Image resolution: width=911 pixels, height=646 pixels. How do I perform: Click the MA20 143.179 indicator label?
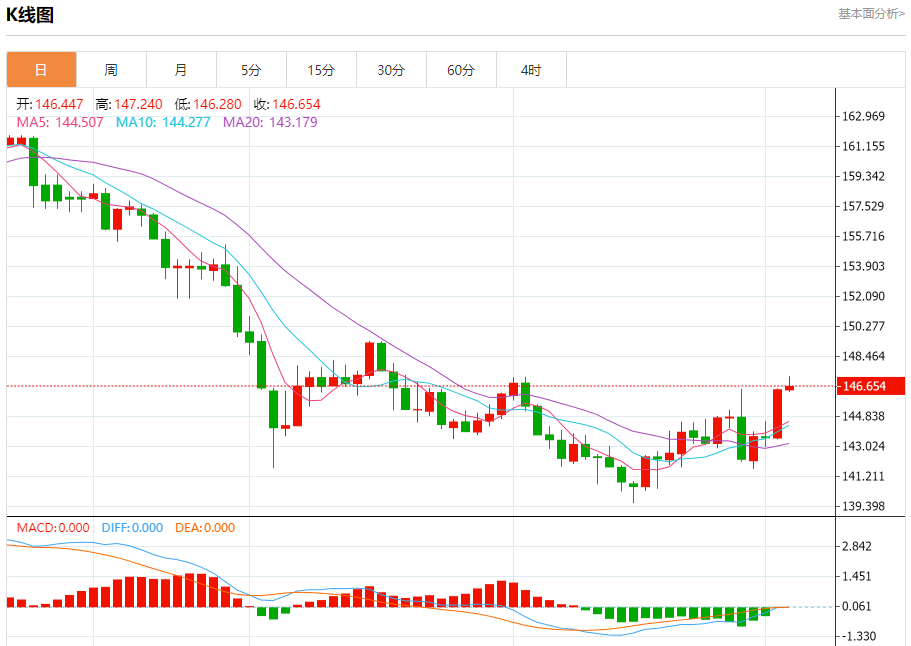[x=270, y=122]
